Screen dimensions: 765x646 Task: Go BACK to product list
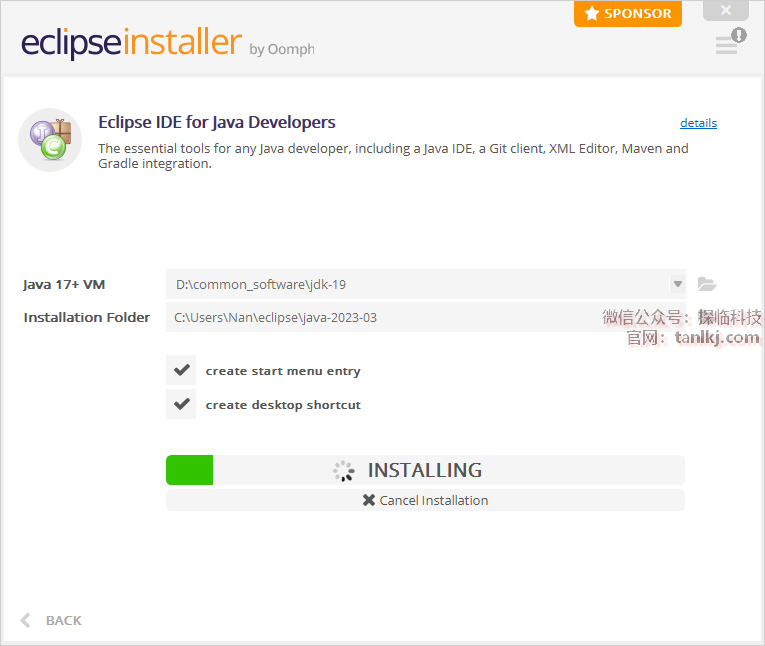[51, 620]
